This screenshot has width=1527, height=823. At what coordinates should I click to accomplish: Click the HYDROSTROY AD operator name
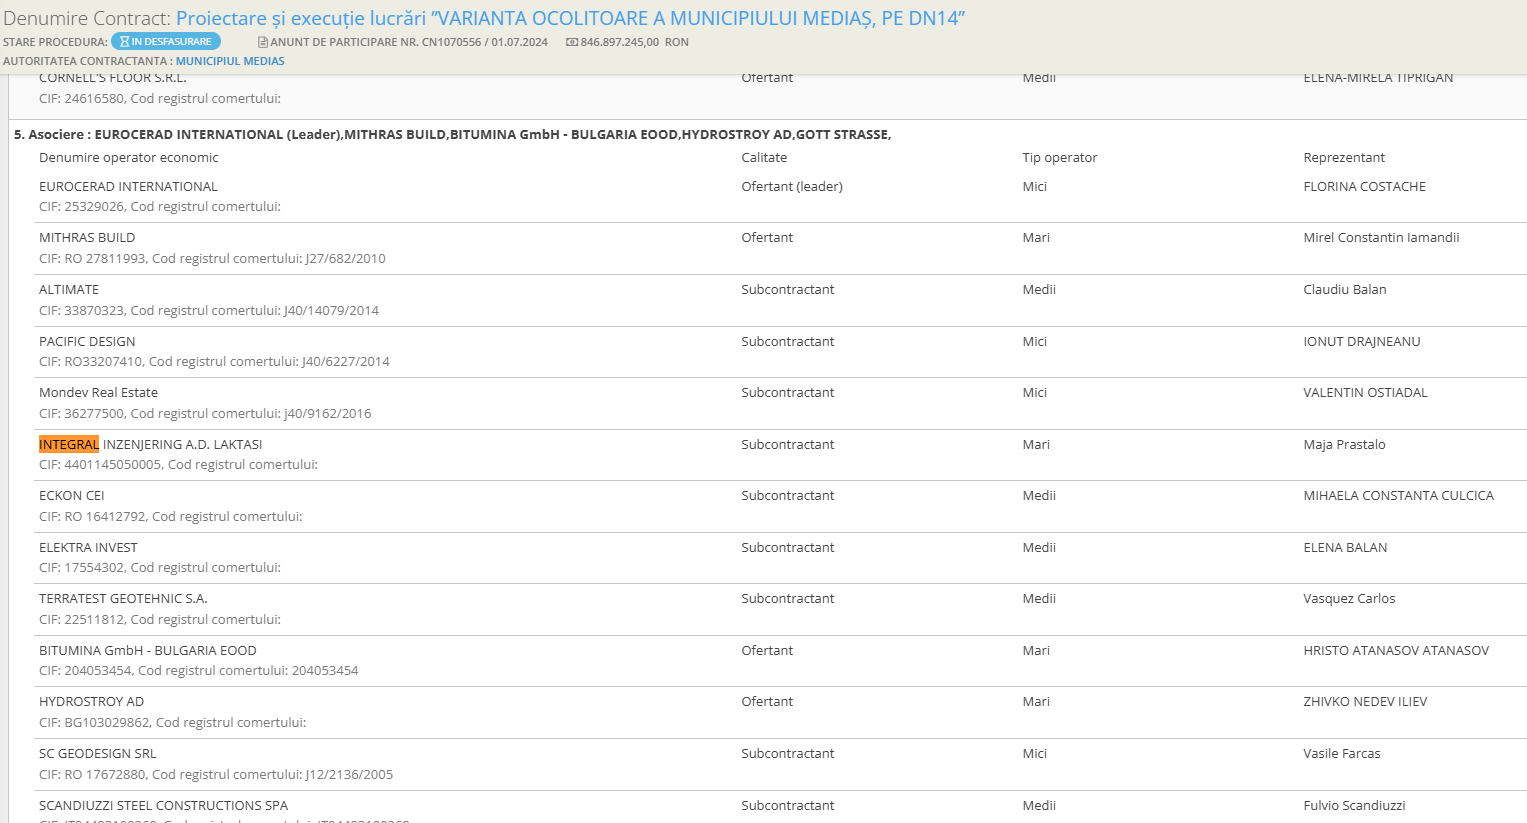[x=91, y=701]
